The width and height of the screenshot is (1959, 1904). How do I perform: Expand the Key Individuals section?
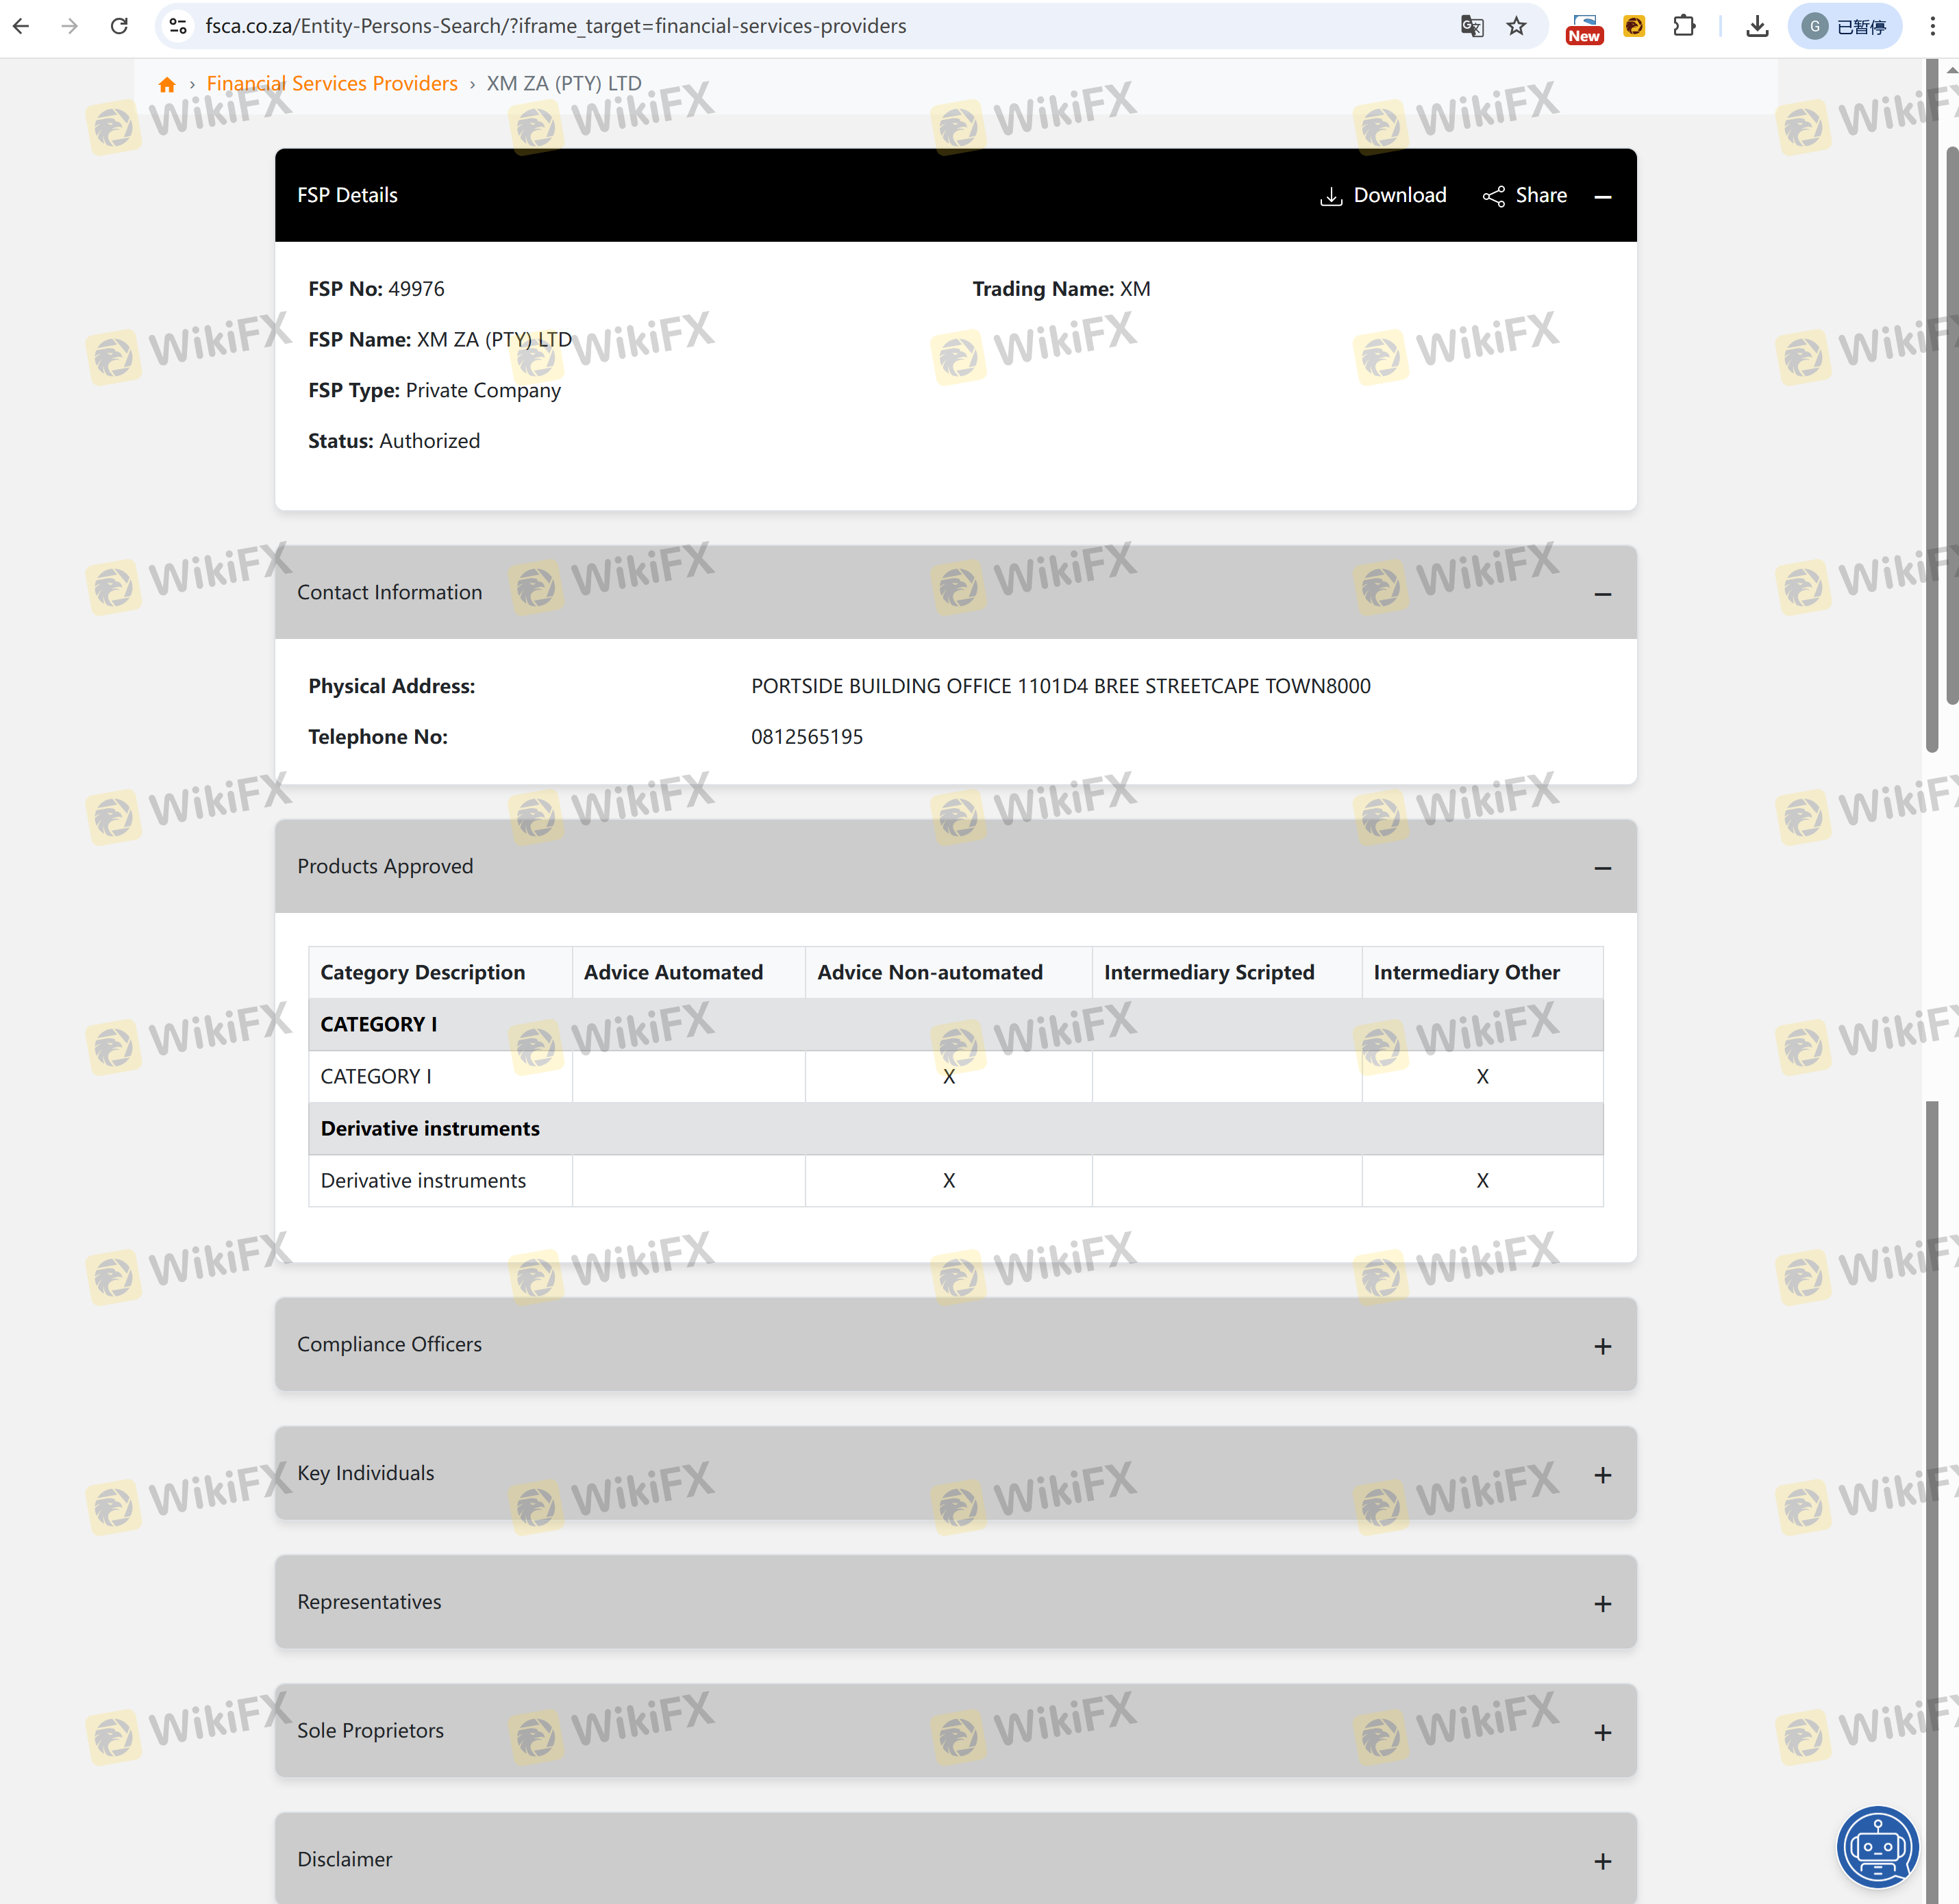click(1603, 1475)
